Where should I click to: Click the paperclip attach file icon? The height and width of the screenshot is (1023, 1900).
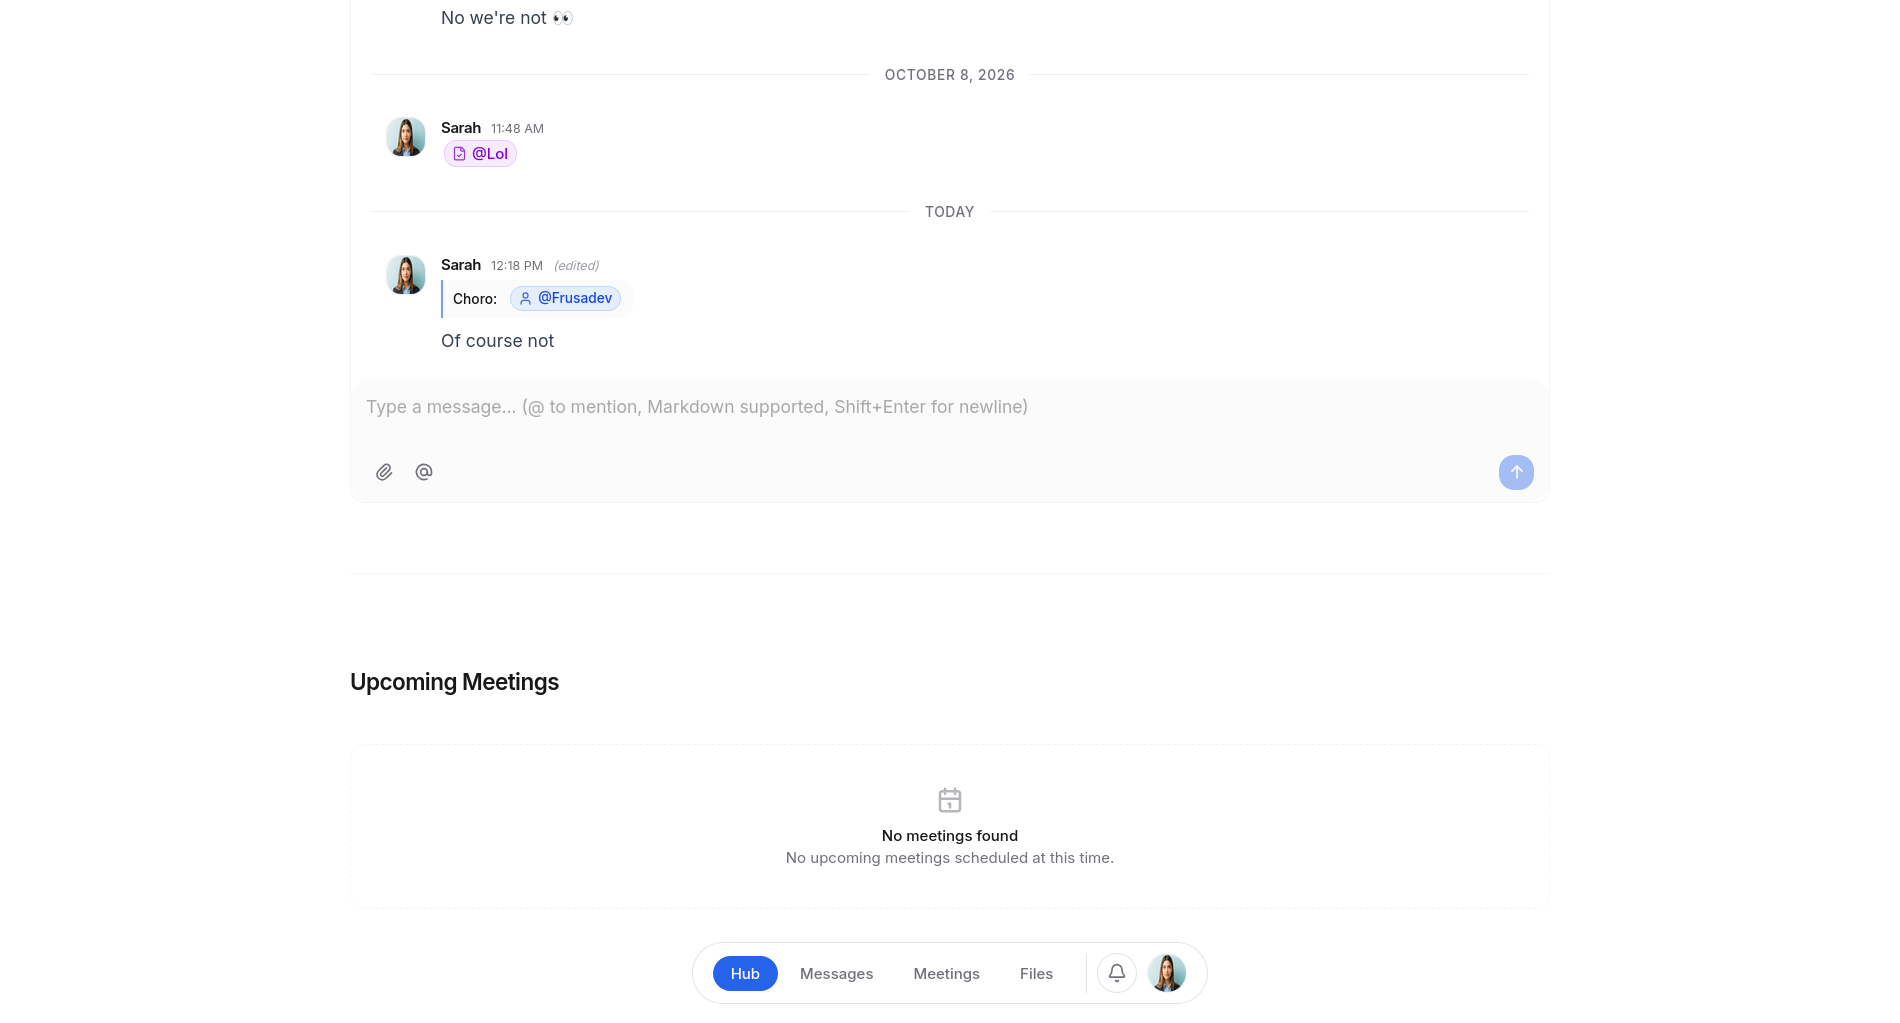(384, 472)
